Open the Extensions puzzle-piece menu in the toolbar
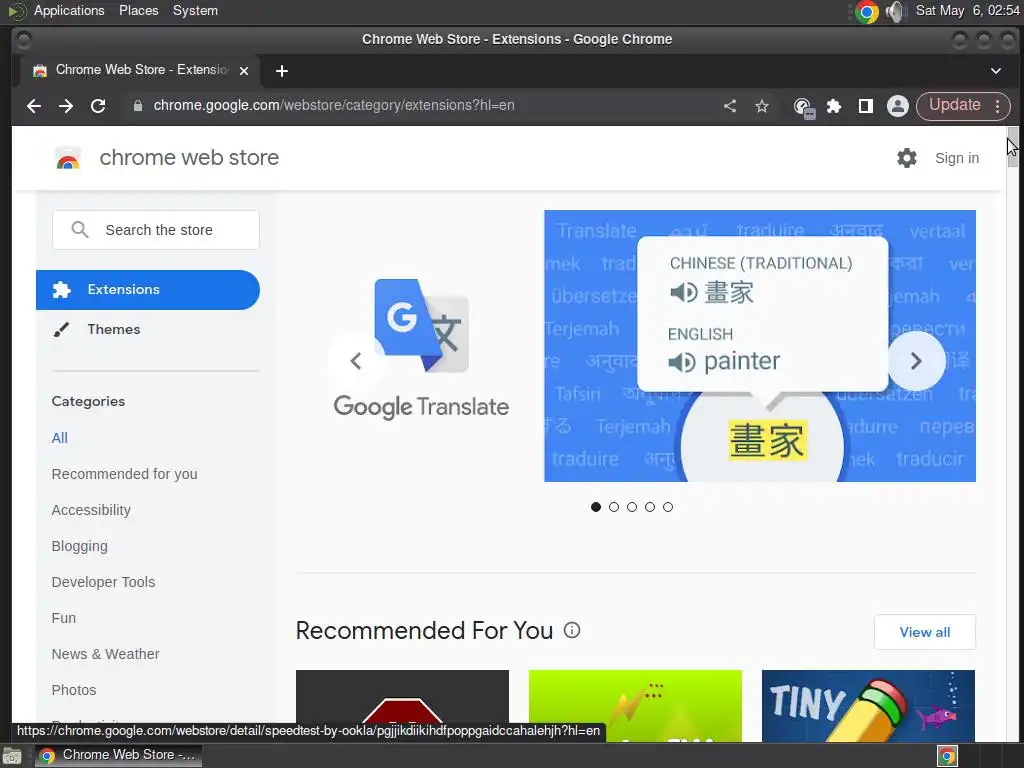 [834, 106]
